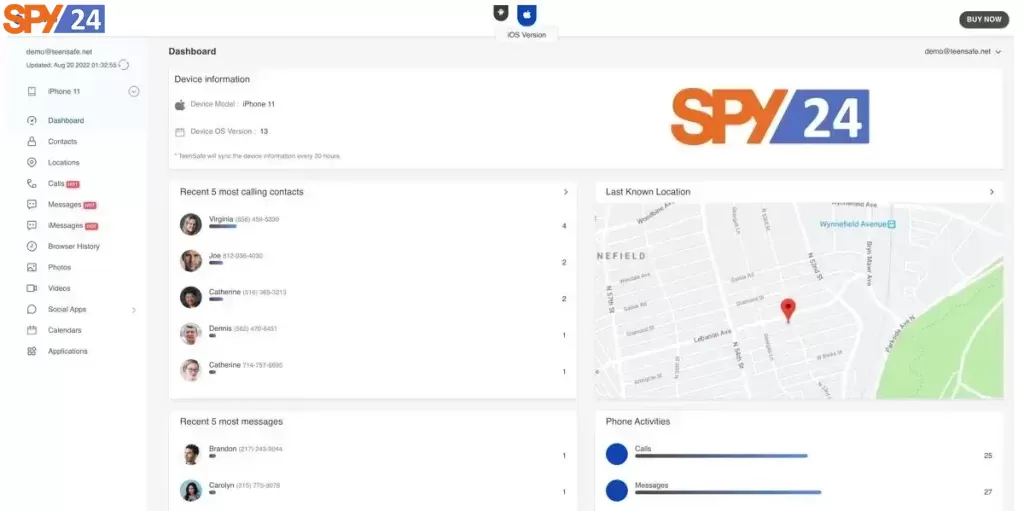Expand the Social Apps submenu arrow
The height and width of the screenshot is (511, 1024).
(x=134, y=310)
